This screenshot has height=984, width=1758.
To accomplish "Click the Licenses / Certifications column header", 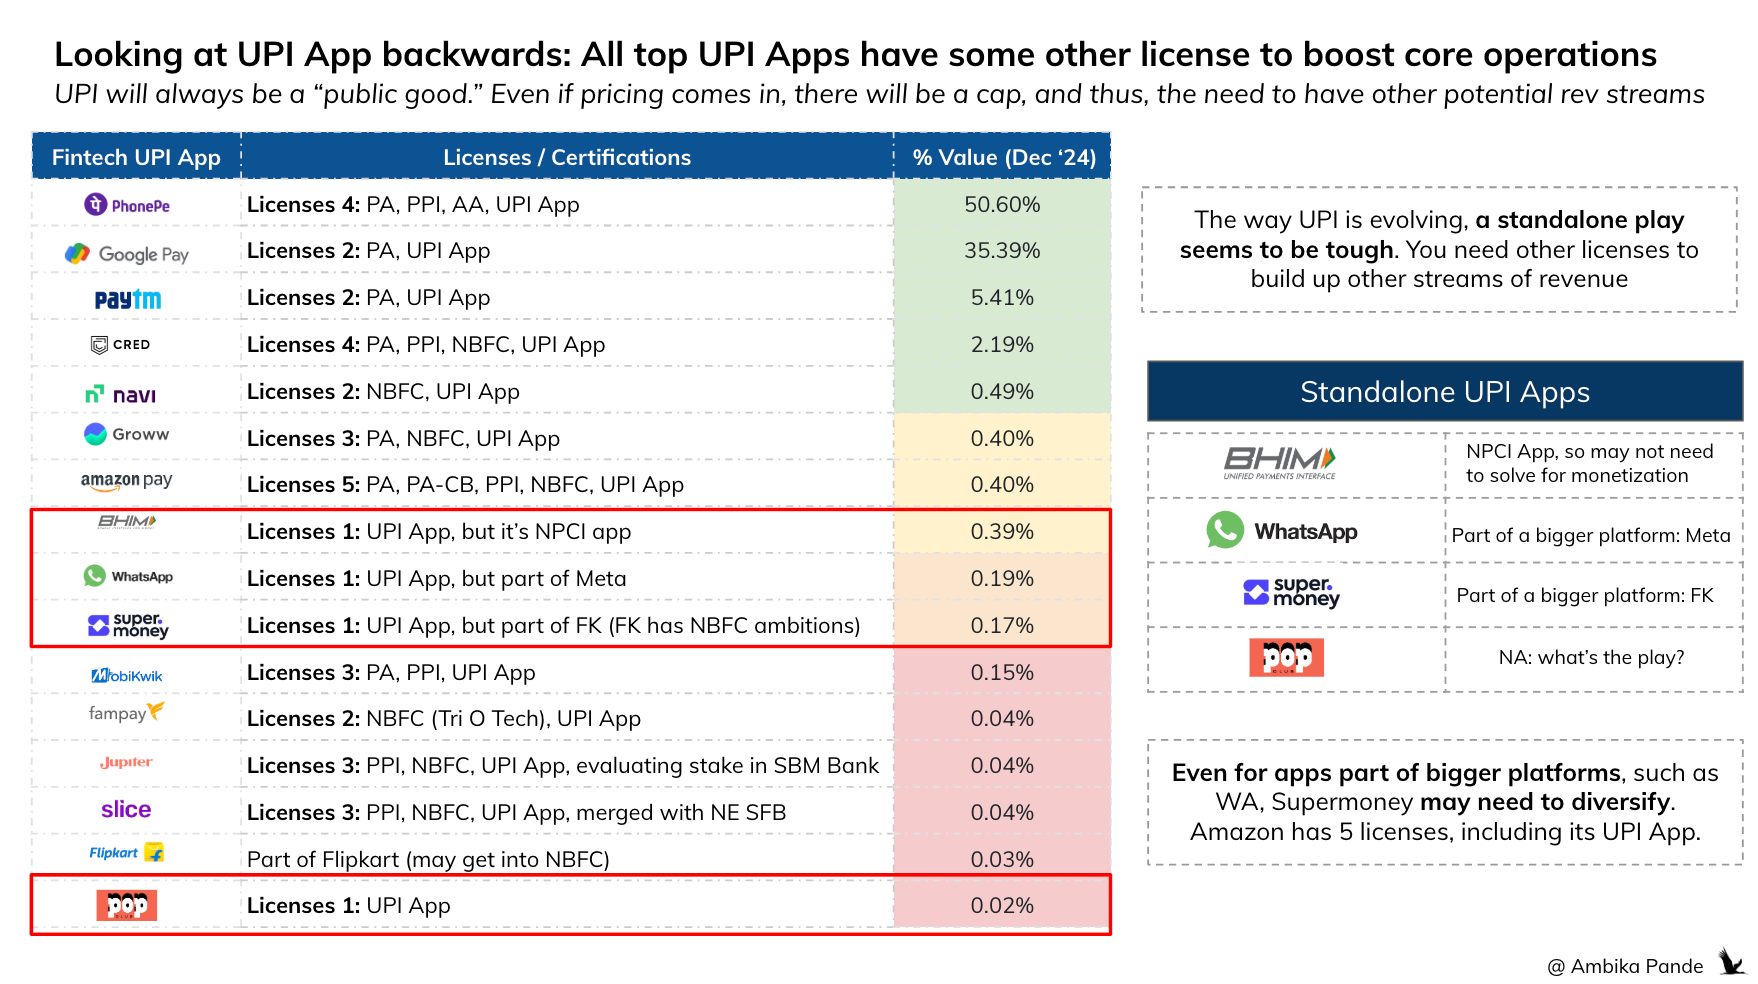I will pos(567,157).
